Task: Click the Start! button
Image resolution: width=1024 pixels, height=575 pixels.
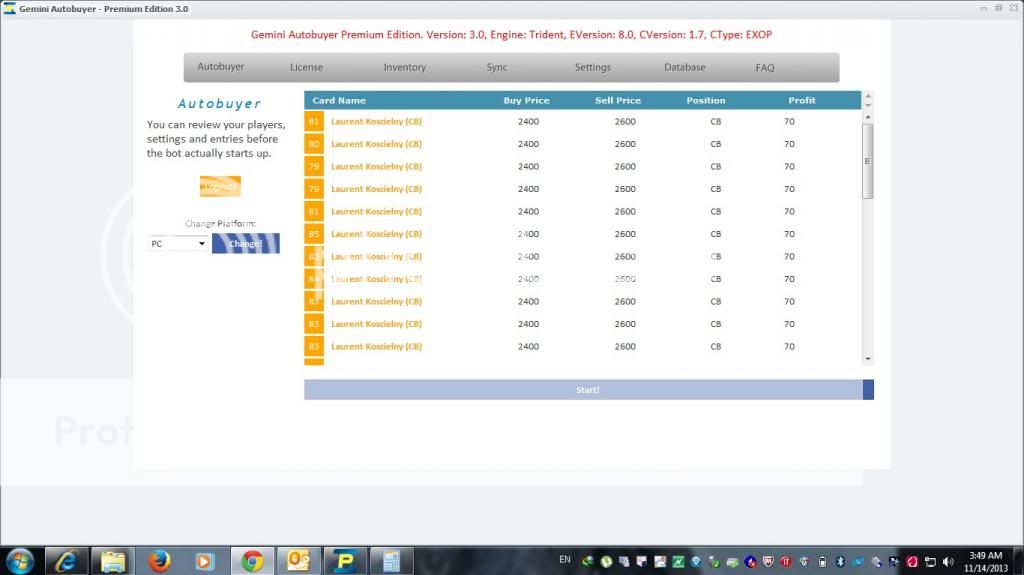Action: click(587, 390)
